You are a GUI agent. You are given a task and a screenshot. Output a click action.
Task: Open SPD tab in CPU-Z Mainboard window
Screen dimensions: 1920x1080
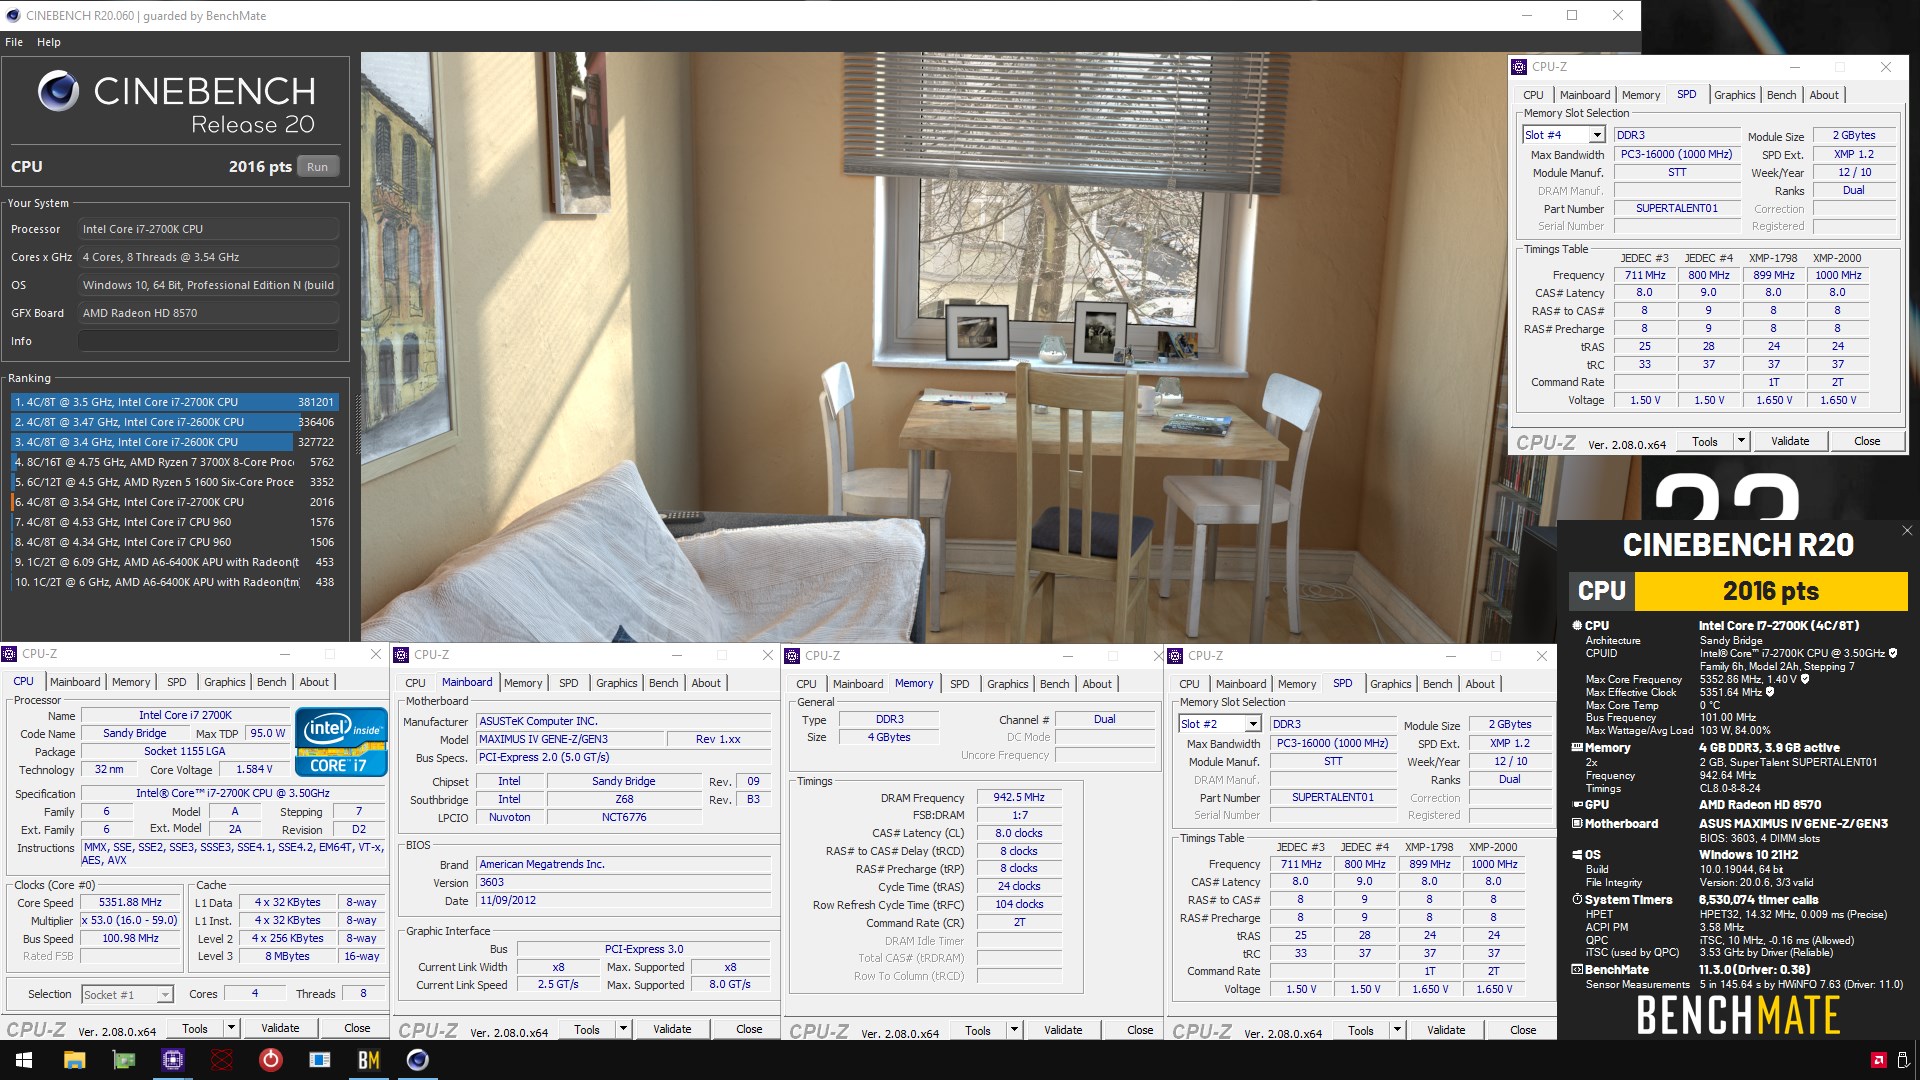click(568, 683)
